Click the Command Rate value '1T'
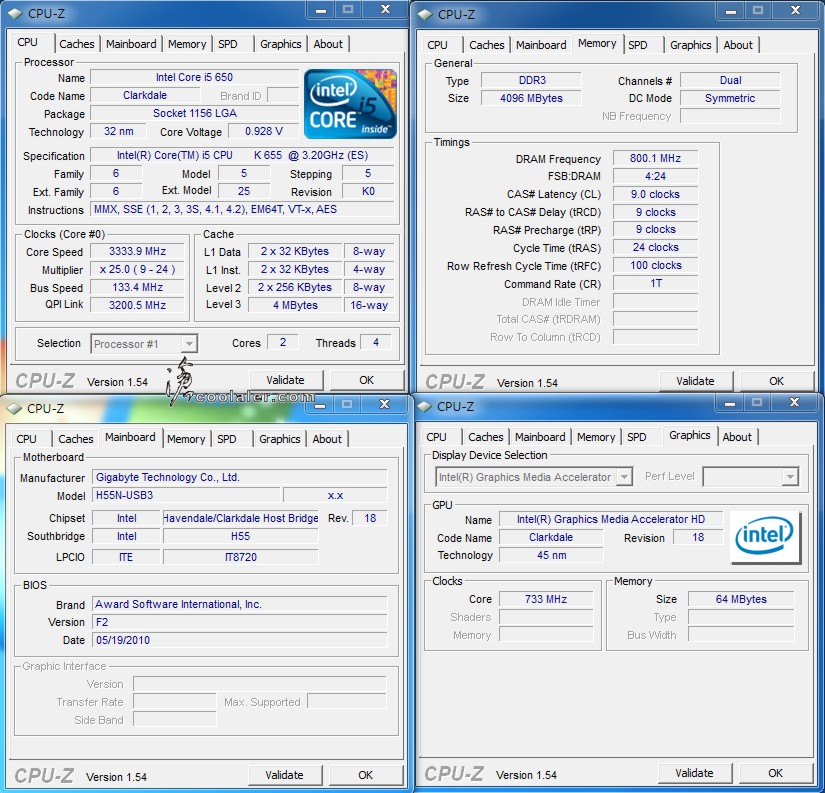Image resolution: width=825 pixels, height=793 pixels. [656, 284]
